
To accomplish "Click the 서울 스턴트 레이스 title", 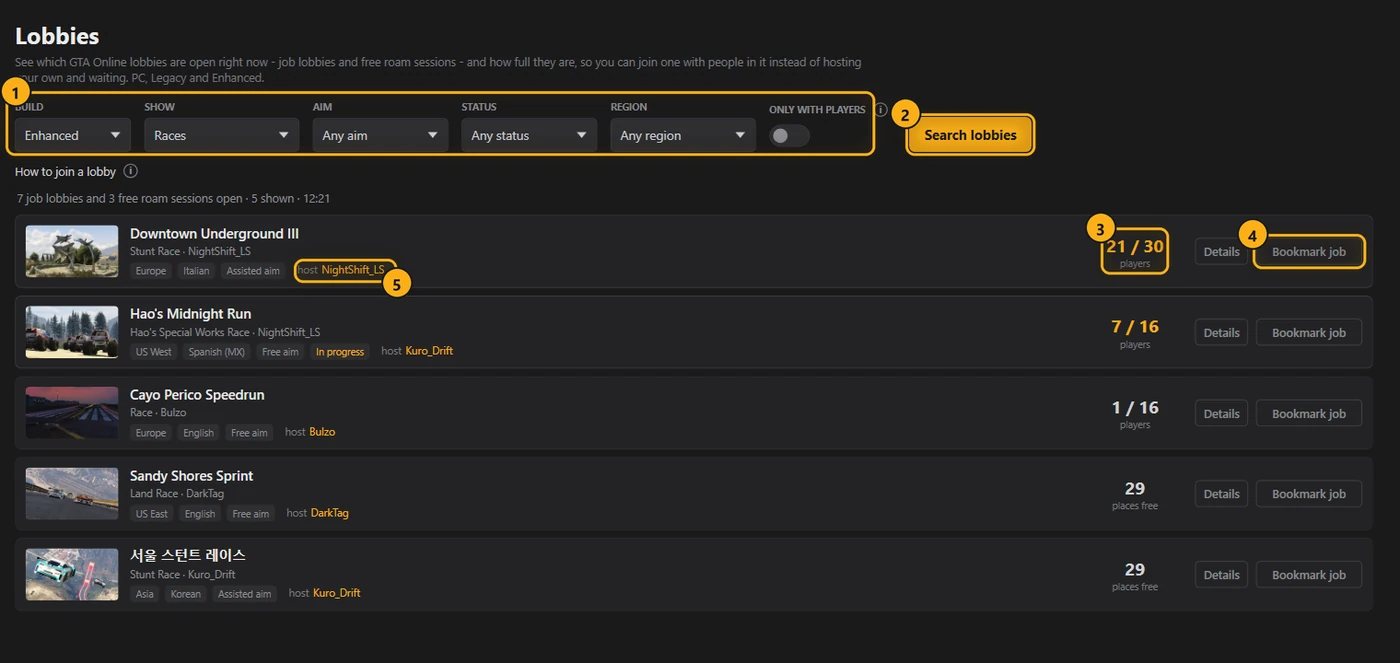I will 188,555.
